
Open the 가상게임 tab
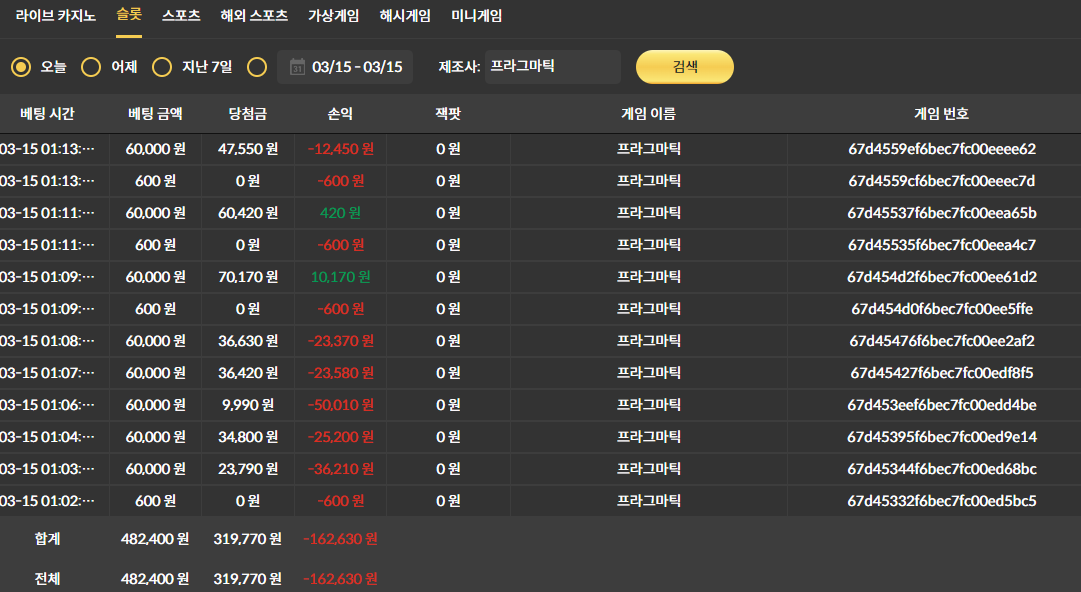[x=334, y=16]
